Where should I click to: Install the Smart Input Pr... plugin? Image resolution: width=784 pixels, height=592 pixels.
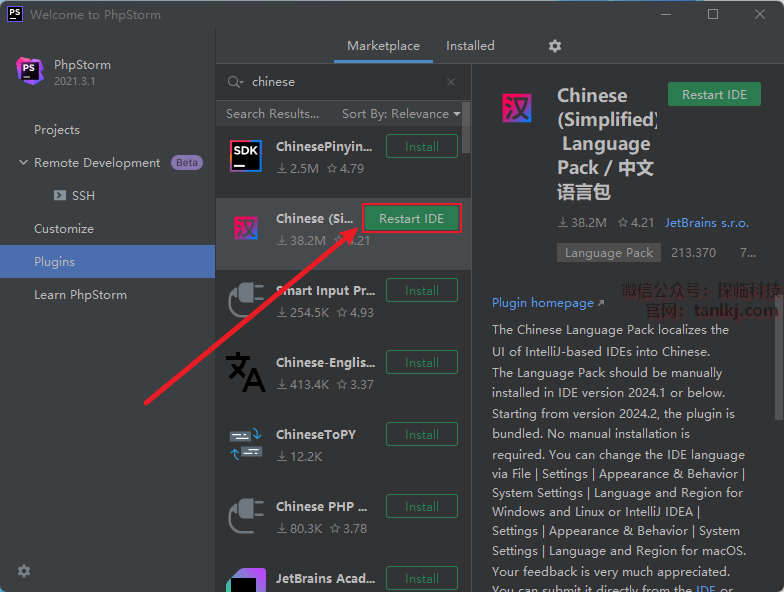point(422,290)
